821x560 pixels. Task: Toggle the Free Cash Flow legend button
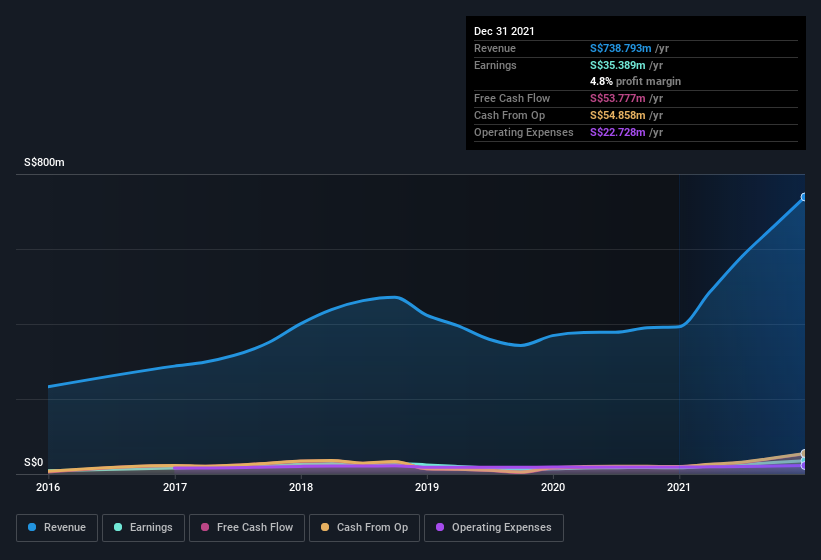click(247, 528)
